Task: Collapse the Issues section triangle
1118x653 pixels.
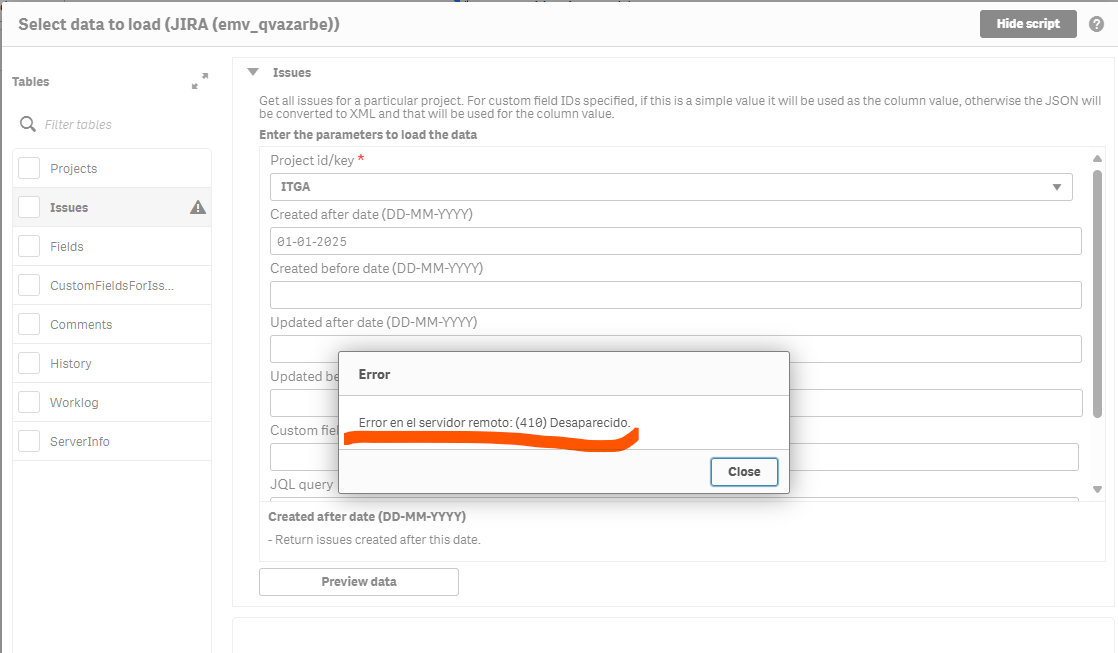Action: pyautogui.click(x=253, y=72)
